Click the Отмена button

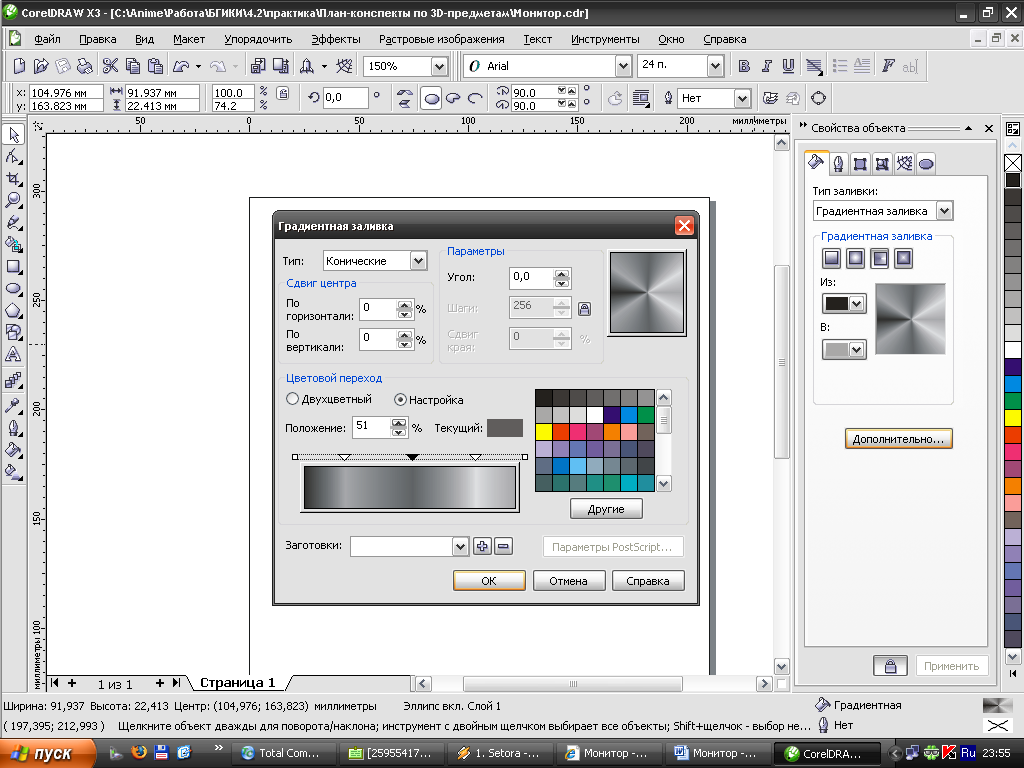[x=569, y=581]
